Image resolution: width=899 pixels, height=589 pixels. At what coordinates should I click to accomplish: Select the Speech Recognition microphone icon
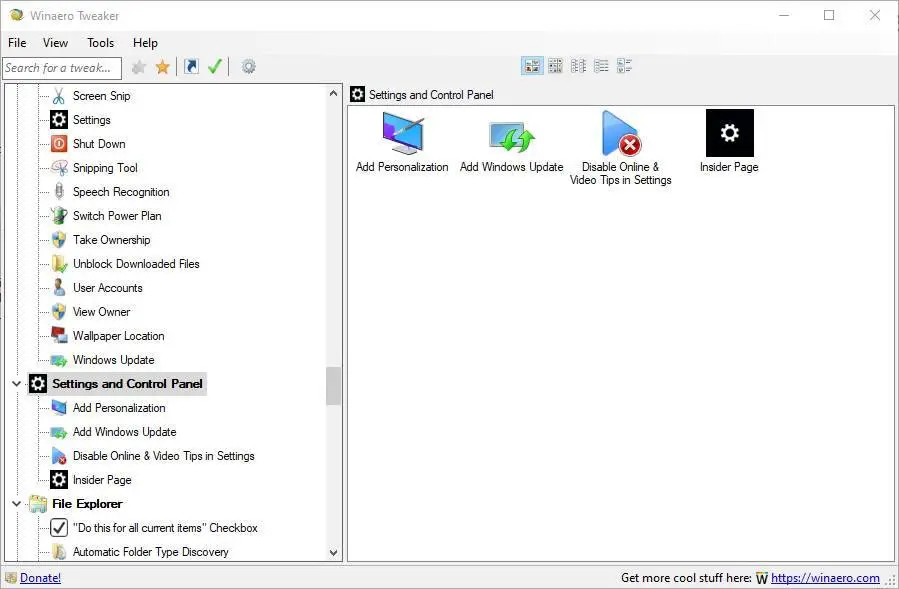tap(58, 192)
